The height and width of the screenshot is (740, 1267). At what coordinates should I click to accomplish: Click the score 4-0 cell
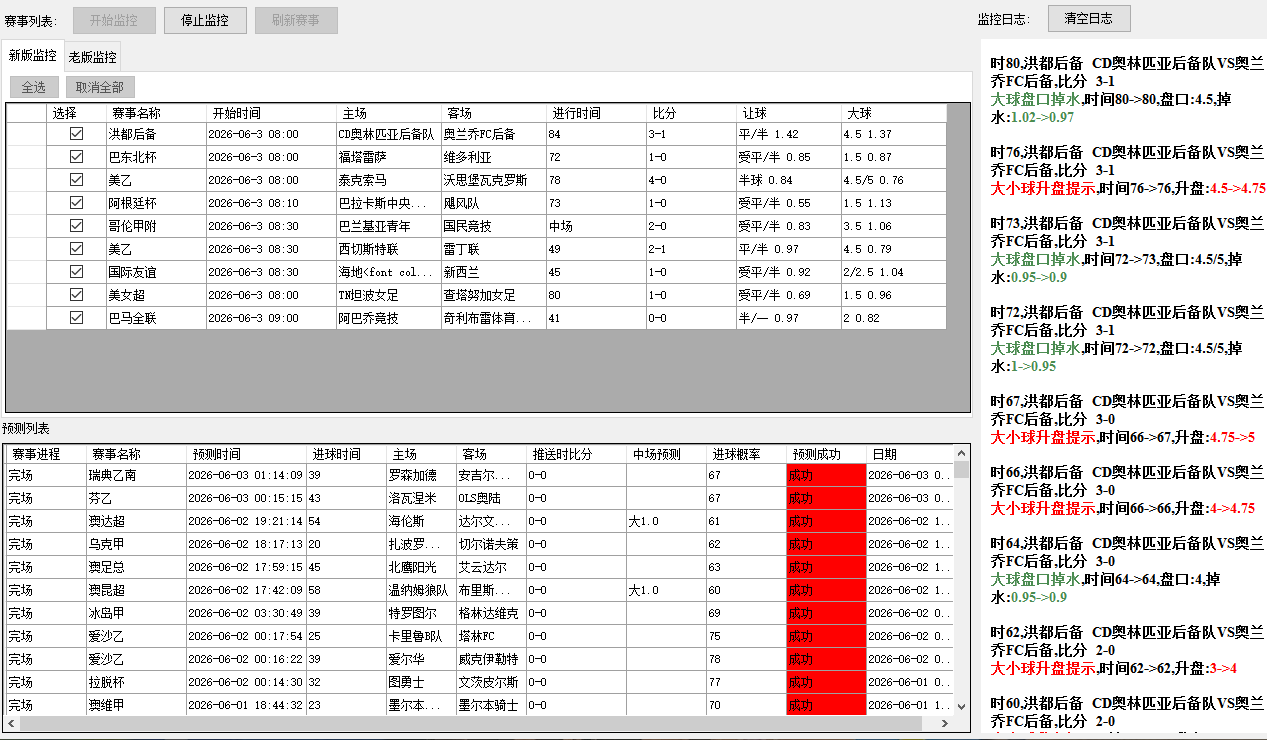691,180
